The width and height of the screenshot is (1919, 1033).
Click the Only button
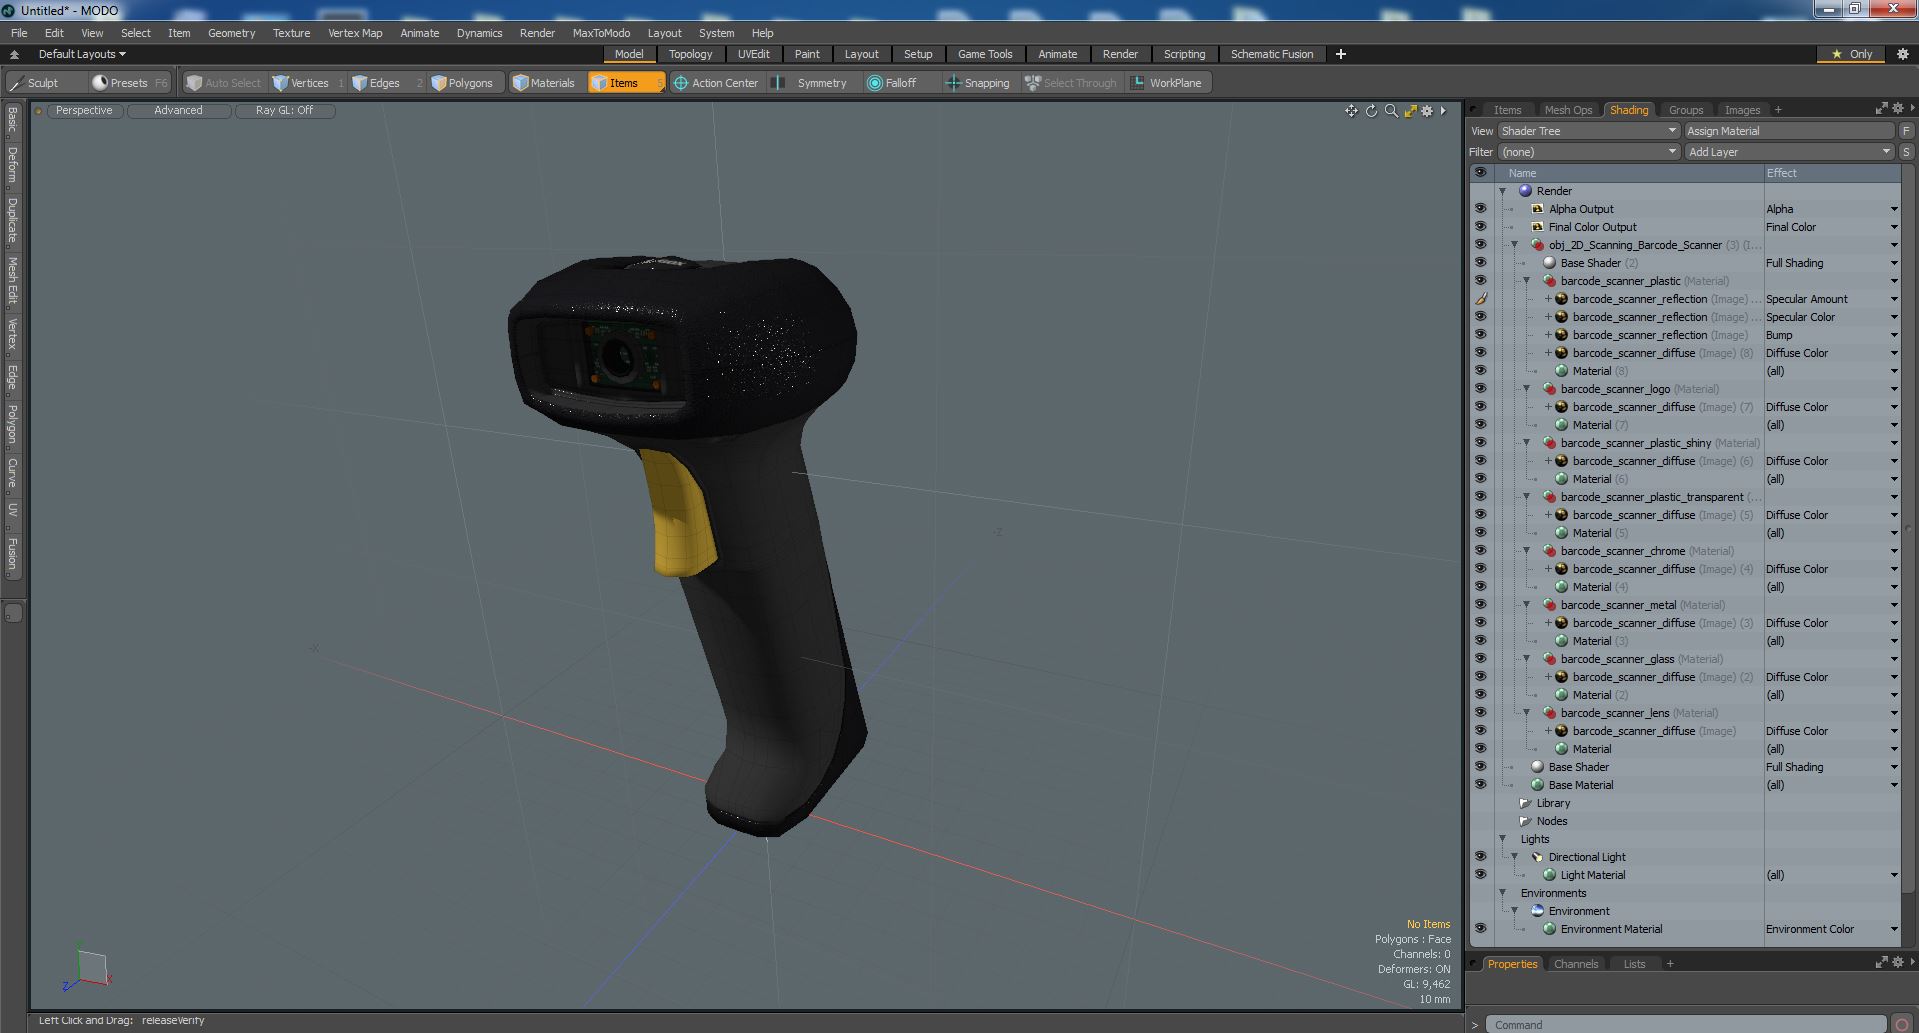point(1852,54)
